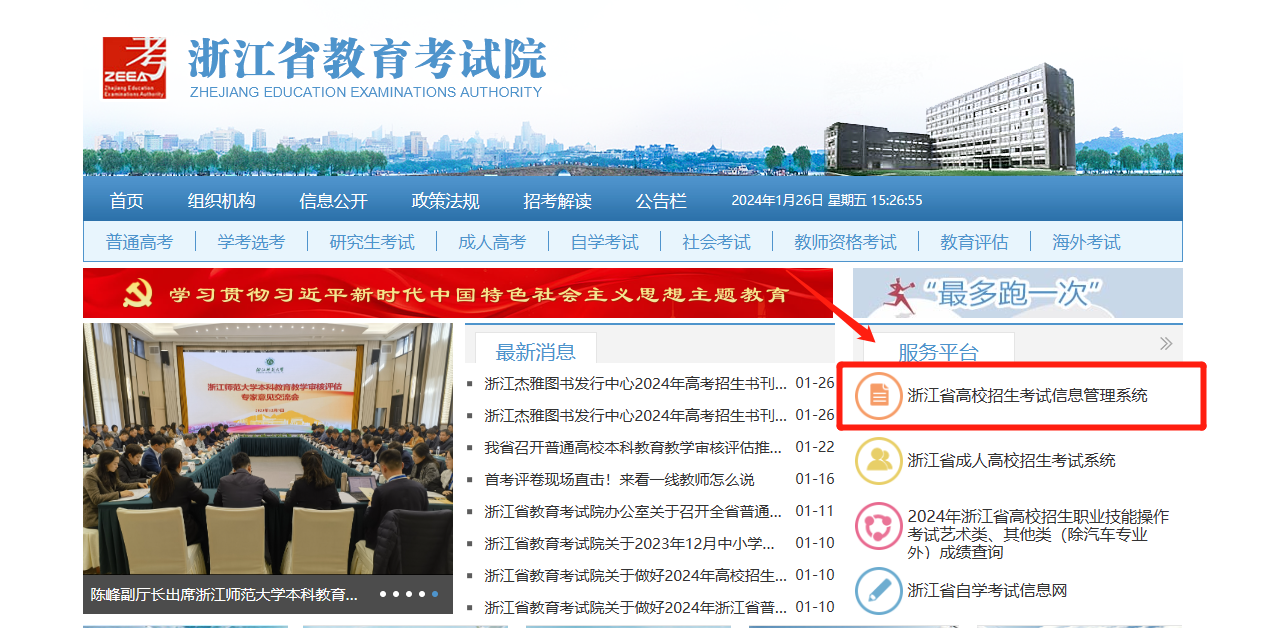The image size is (1287, 628).
Task: Click the ZEEA red logo icon
Action: click(x=134, y=67)
